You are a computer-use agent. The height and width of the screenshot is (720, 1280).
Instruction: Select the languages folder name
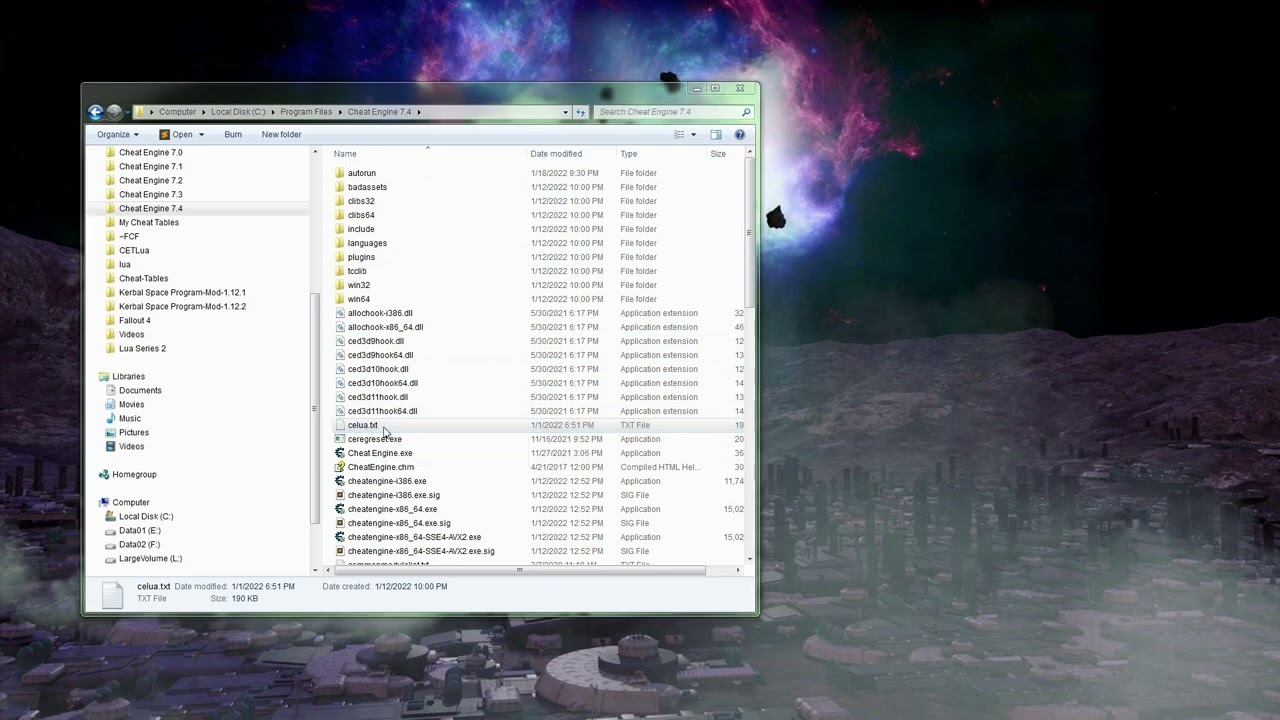coord(367,243)
